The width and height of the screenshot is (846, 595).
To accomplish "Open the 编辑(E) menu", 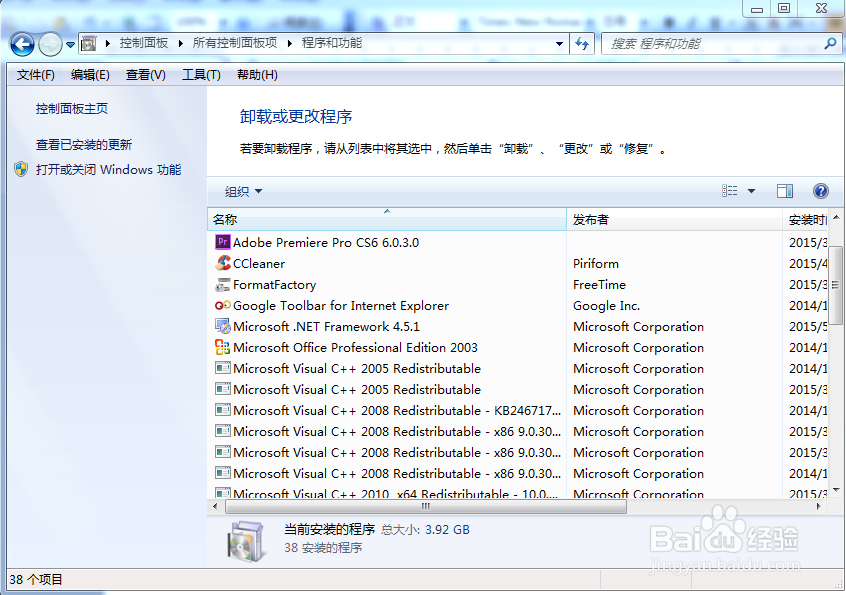I will coord(90,75).
